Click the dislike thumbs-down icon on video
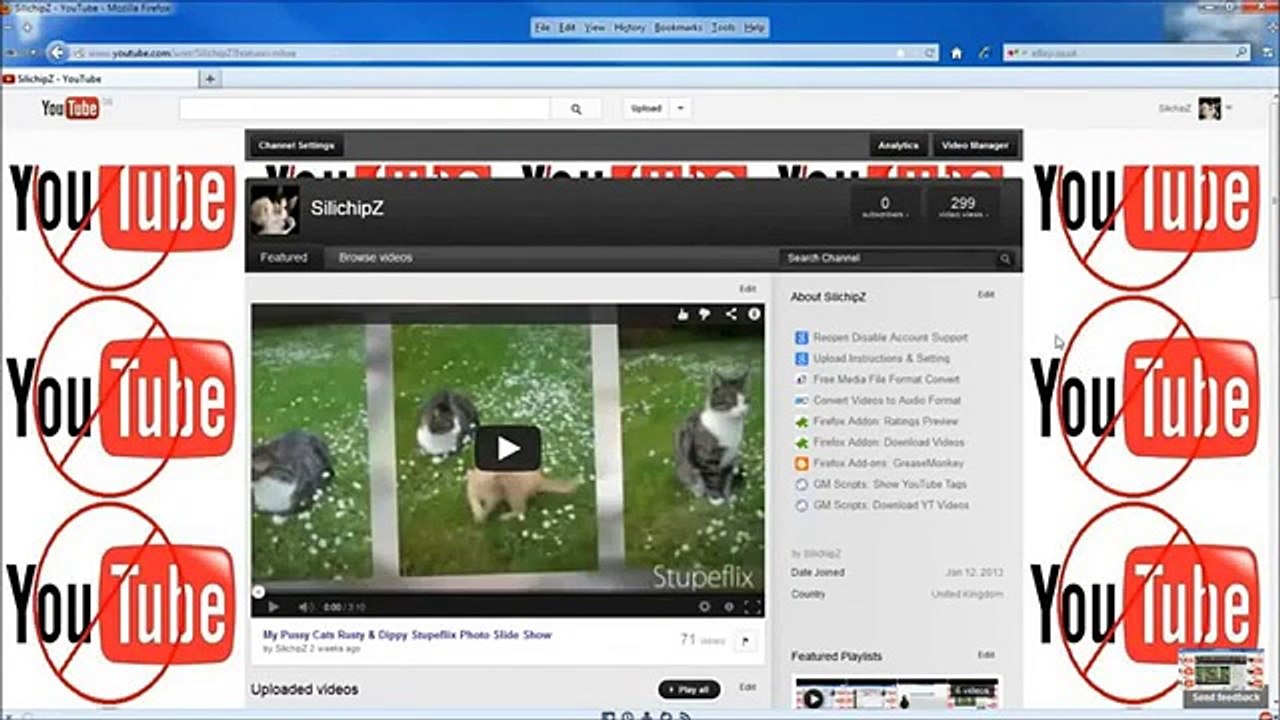1280x720 pixels. pos(705,314)
